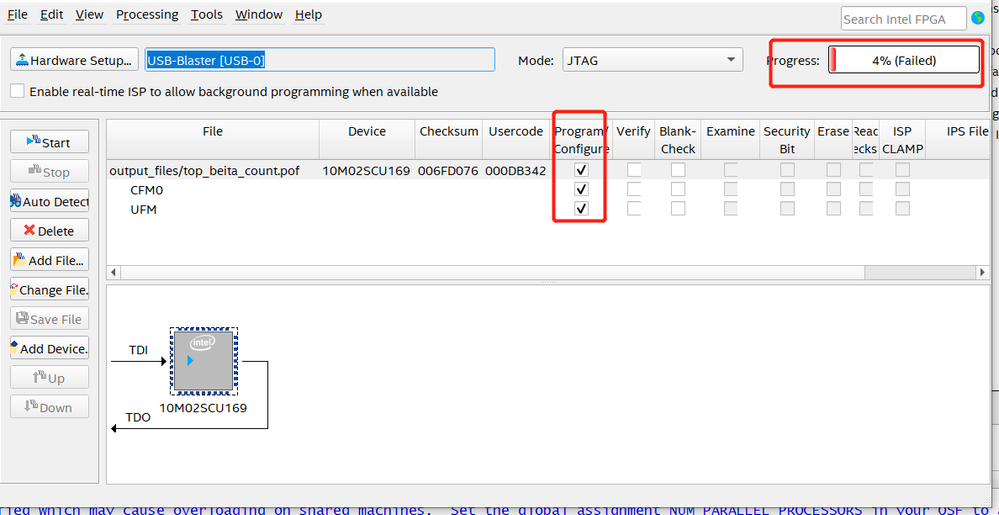Click the file list scroll left arrow
Image resolution: width=999 pixels, height=515 pixels.
coord(113,272)
